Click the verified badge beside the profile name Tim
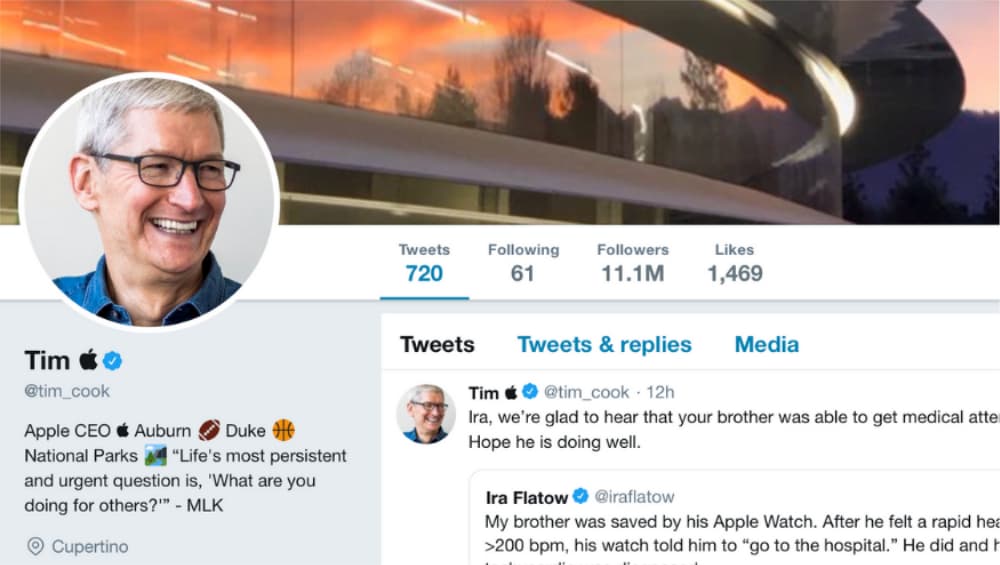Screen dimensions: 1000x565 112,361
